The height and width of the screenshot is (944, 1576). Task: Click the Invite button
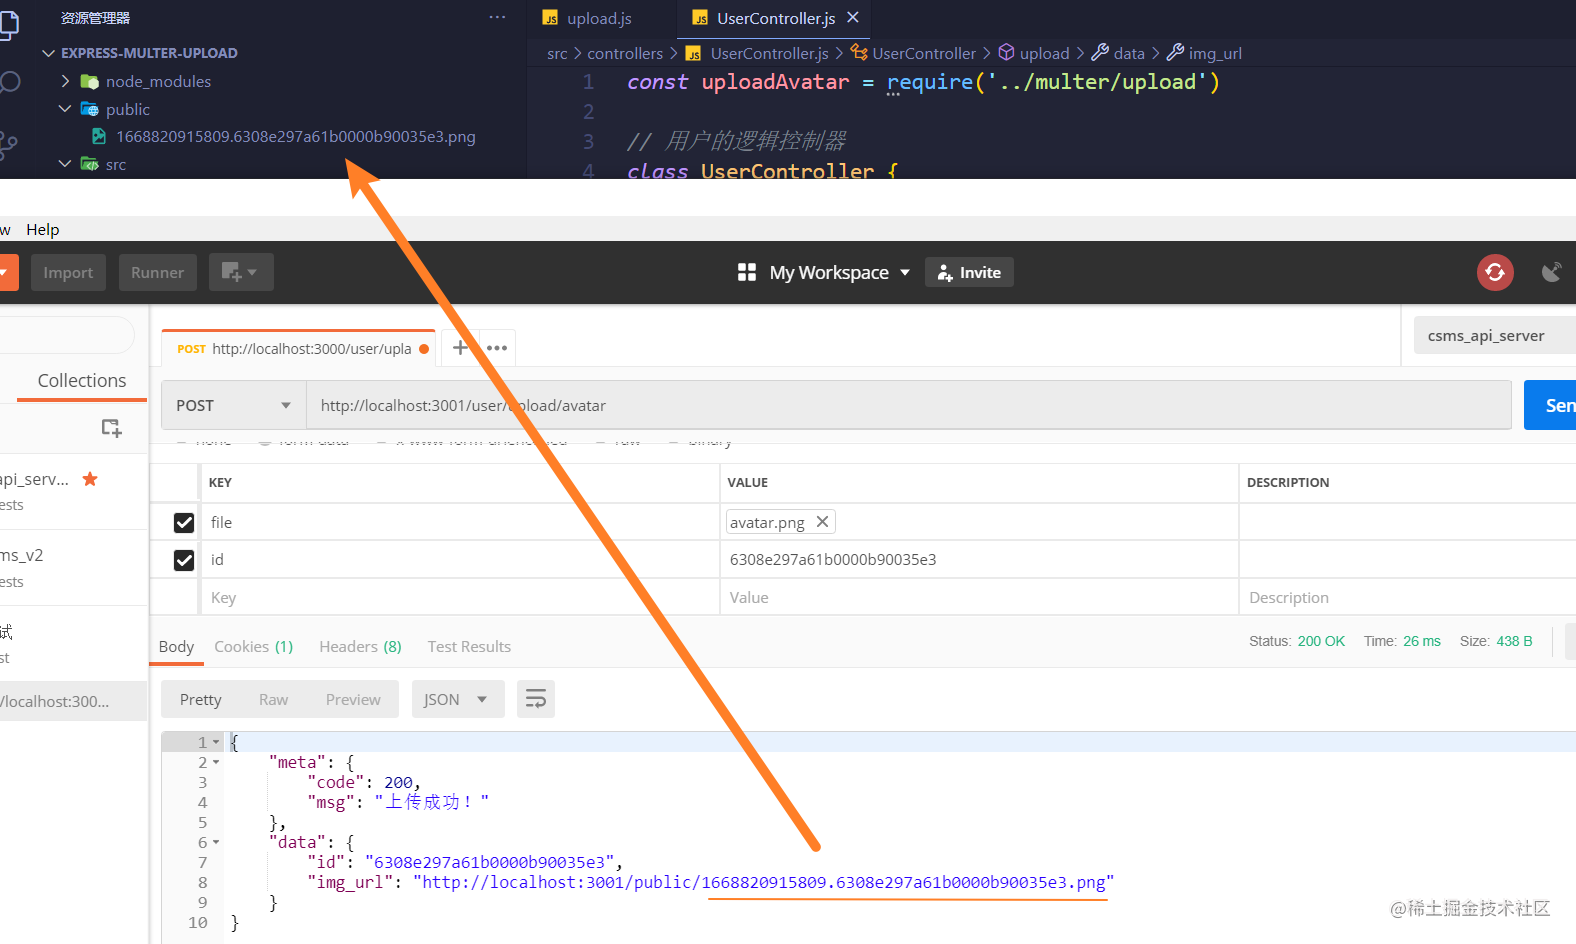(x=969, y=272)
